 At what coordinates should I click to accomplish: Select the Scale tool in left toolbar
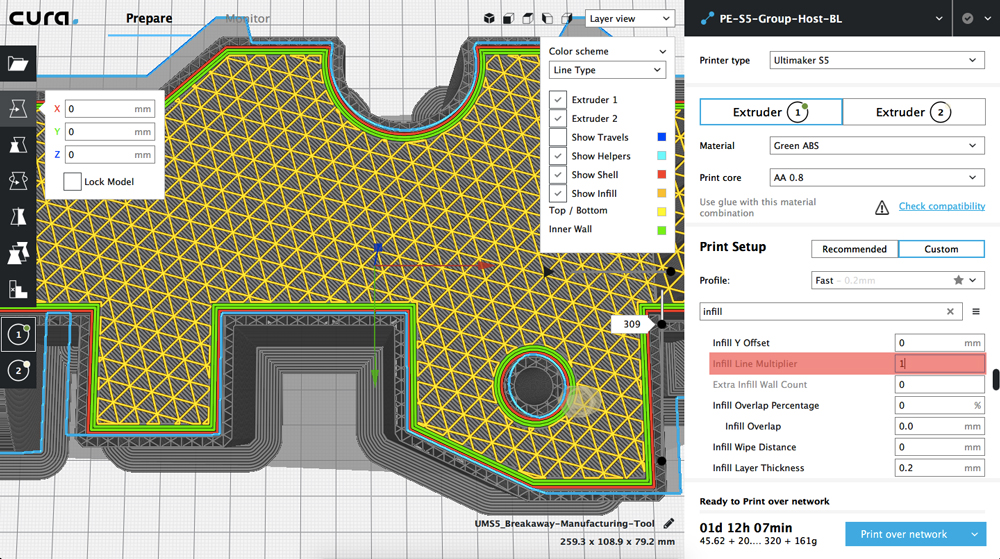click(18, 146)
